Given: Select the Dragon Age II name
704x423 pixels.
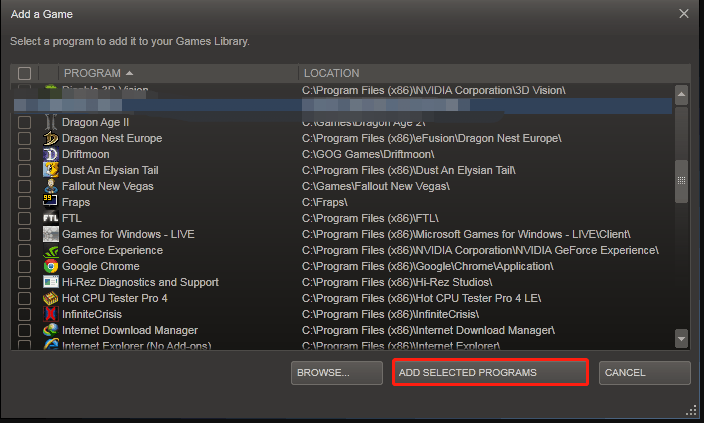Looking at the screenshot, I should click(x=95, y=122).
